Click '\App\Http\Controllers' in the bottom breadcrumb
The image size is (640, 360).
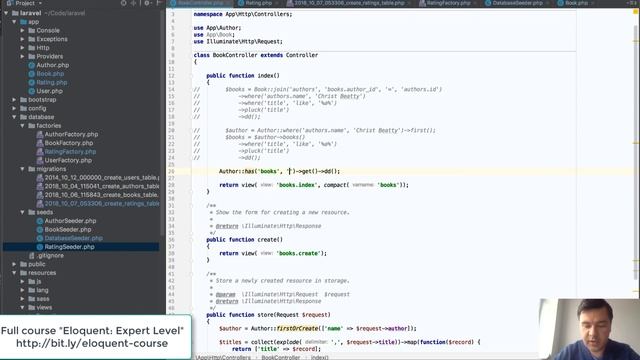click(x=224, y=358)
